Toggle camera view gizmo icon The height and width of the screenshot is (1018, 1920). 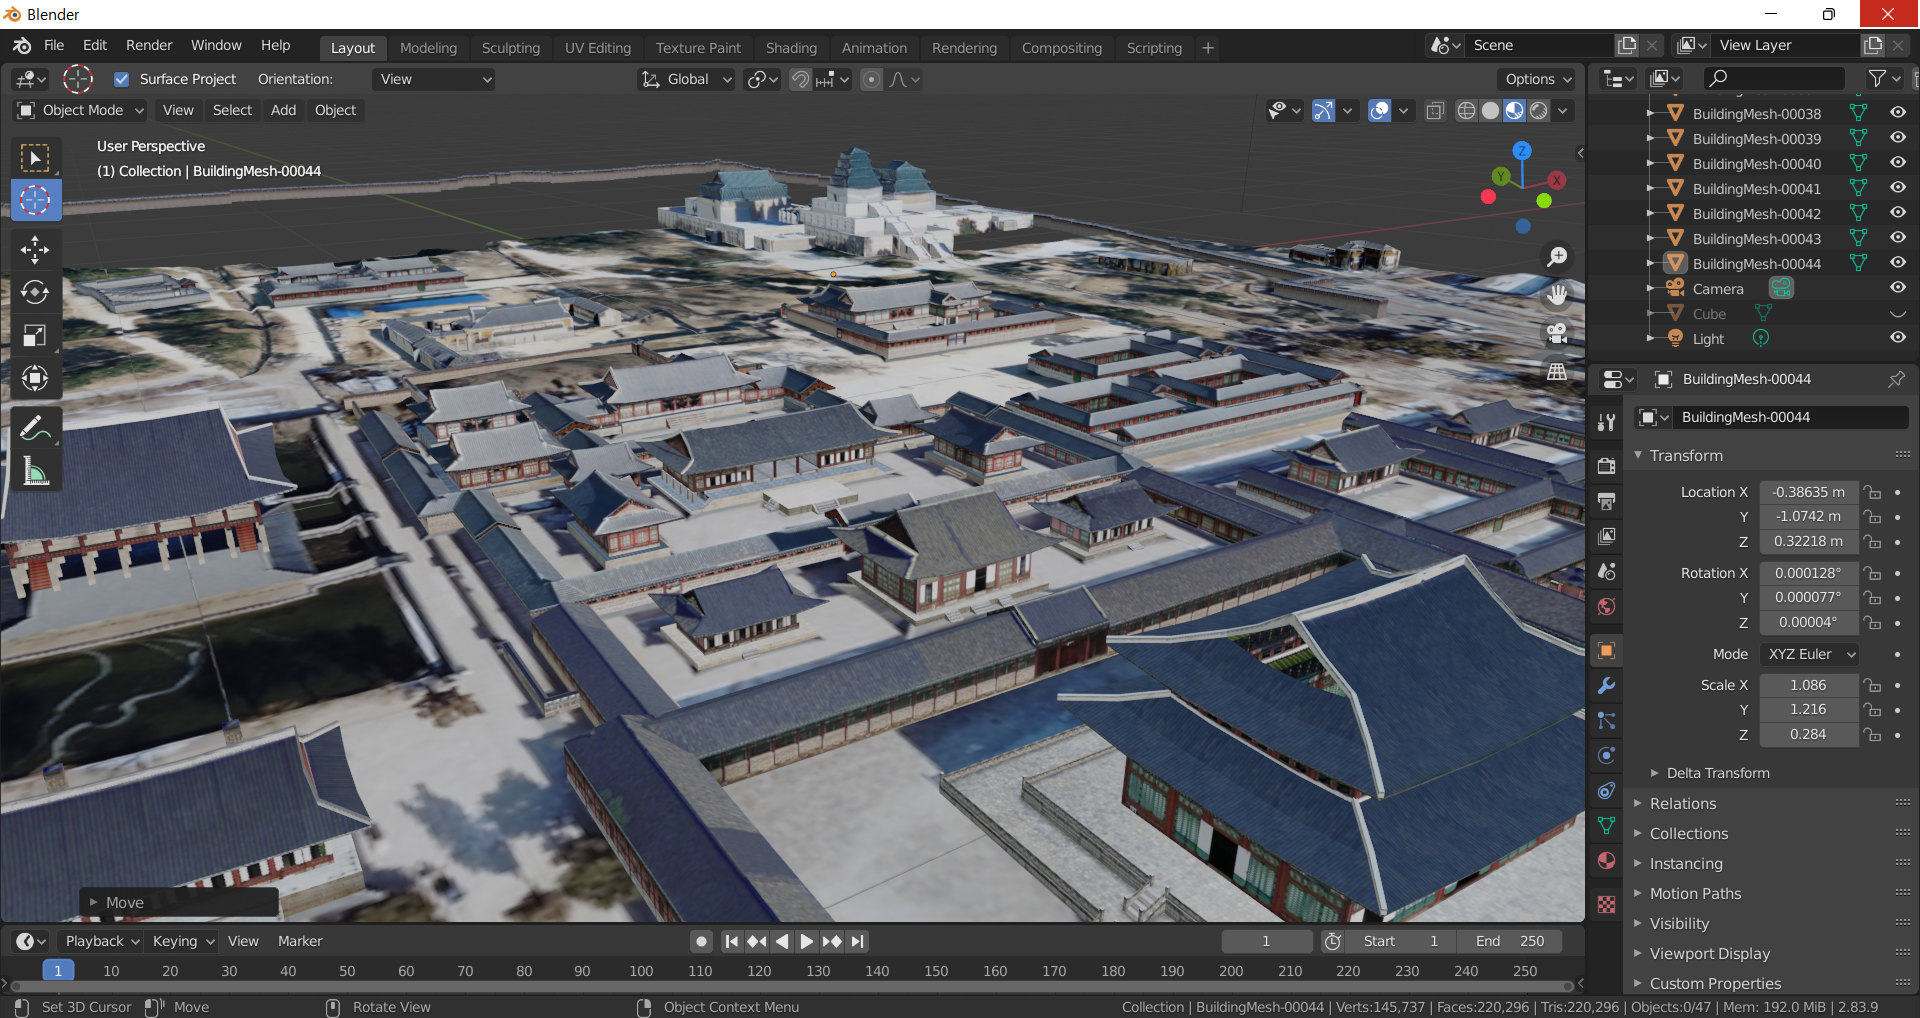[x=1557, y=333]
